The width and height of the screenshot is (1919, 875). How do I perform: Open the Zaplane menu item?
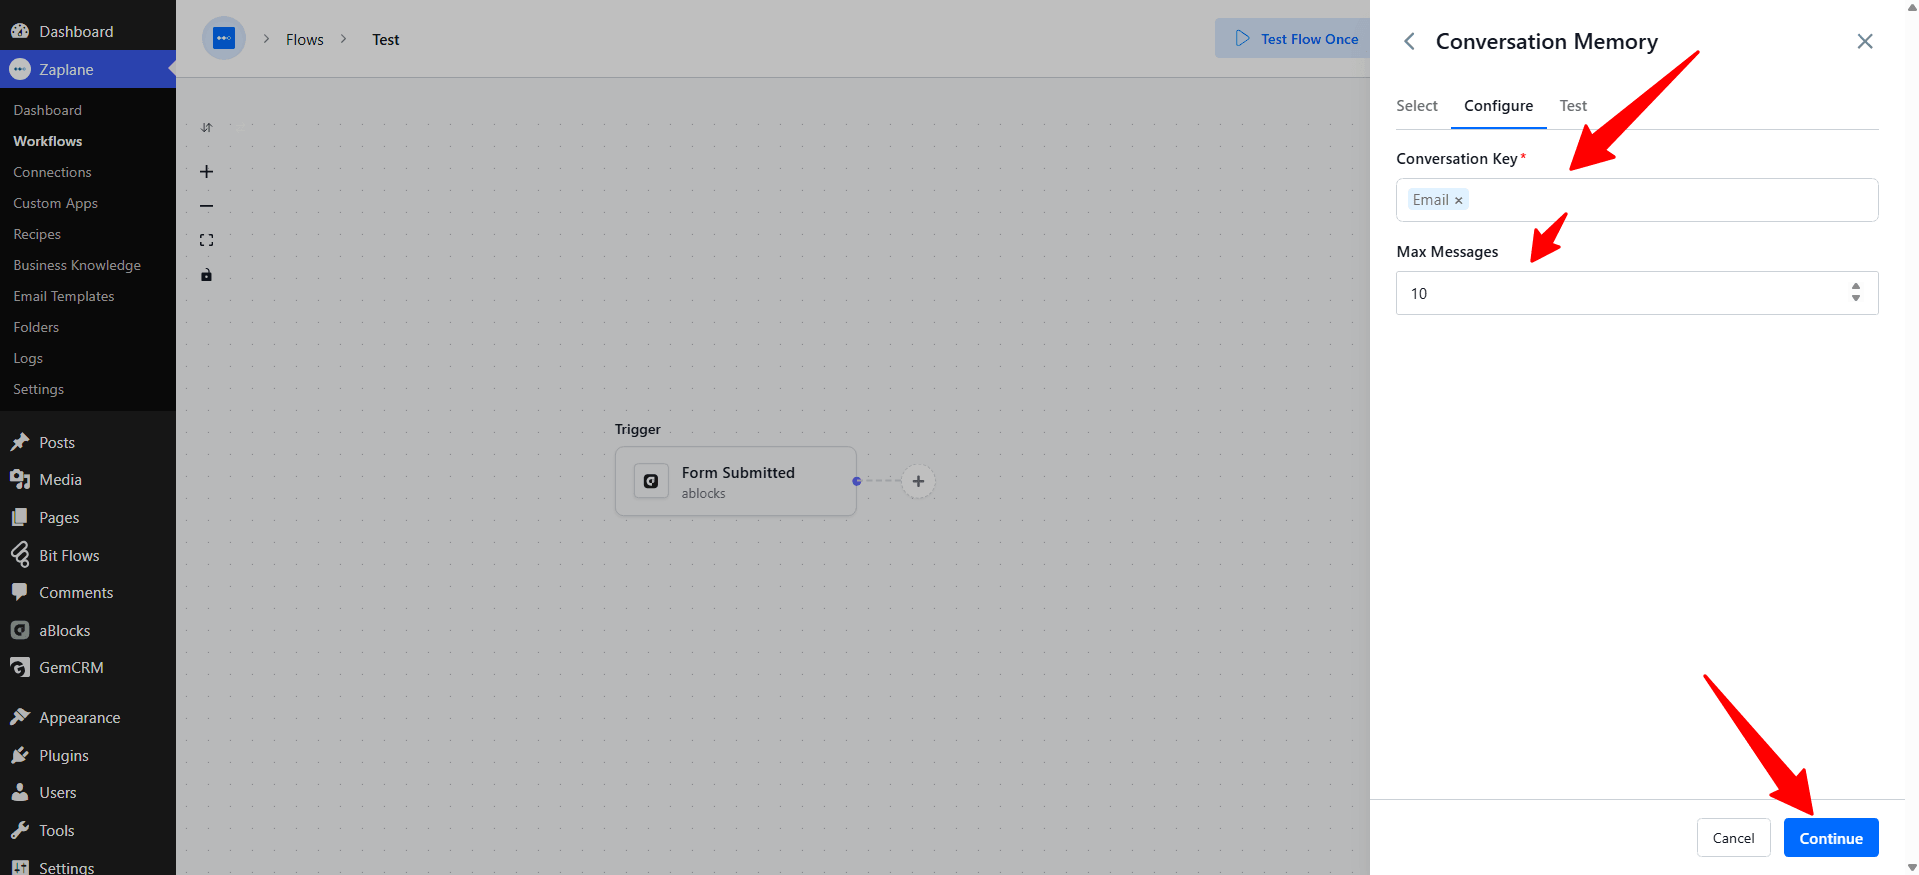pyautogui.click(x=88, y=69)
